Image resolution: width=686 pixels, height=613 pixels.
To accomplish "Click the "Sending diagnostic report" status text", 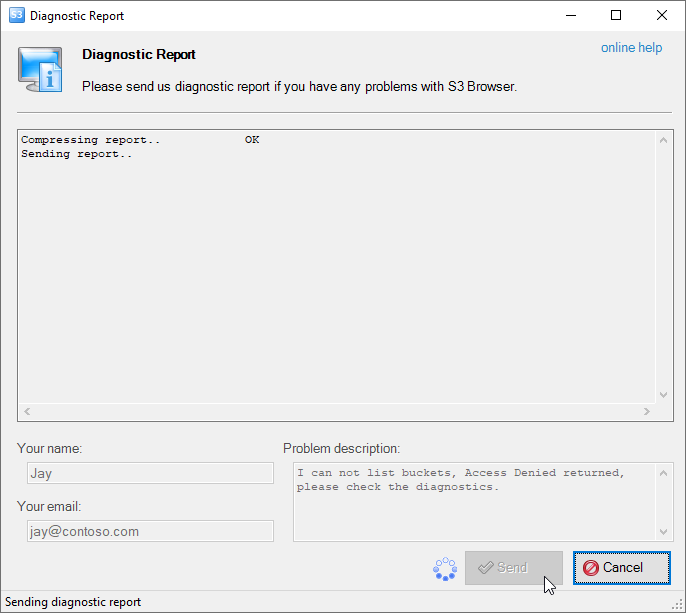I will [x=73, y=602].
